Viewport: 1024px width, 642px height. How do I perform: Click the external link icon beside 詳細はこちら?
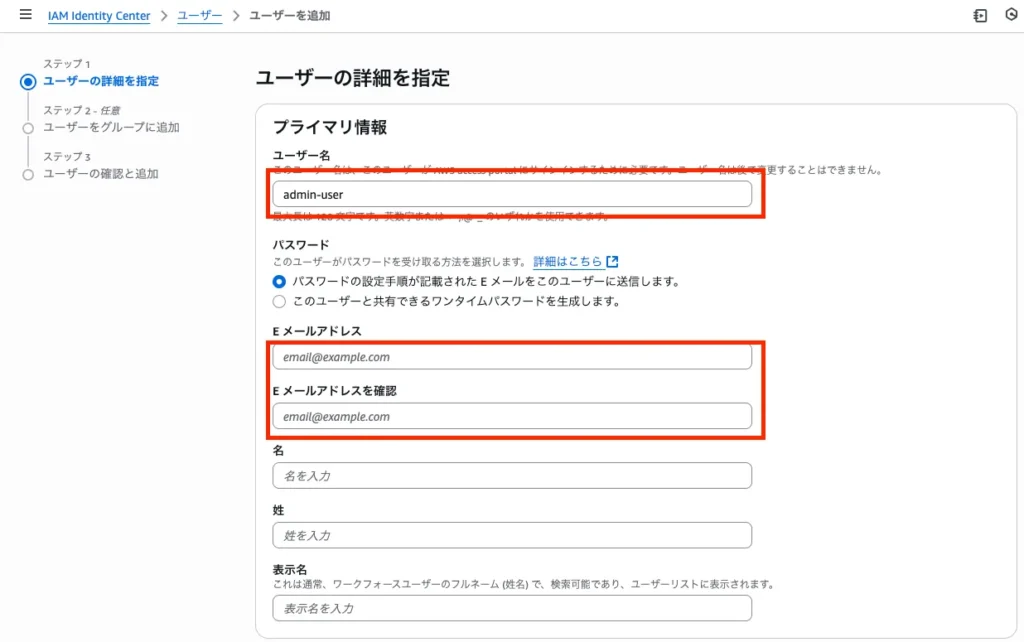coord(612,262)
